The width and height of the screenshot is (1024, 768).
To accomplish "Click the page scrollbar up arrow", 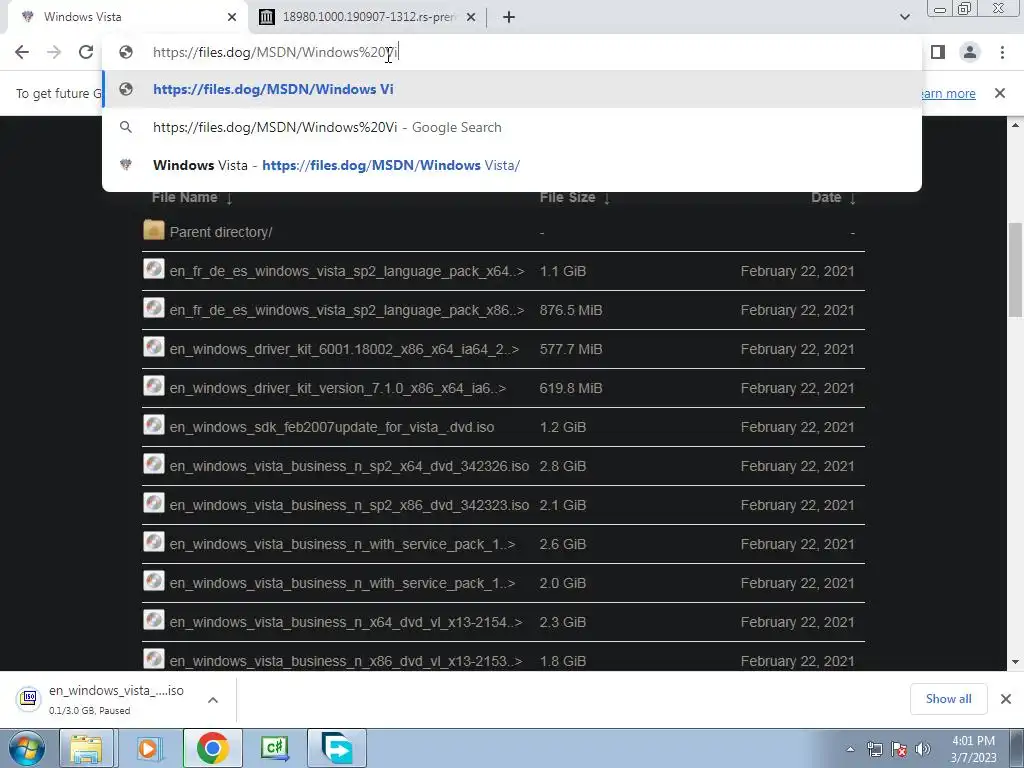I will [x=1016, y=124].
